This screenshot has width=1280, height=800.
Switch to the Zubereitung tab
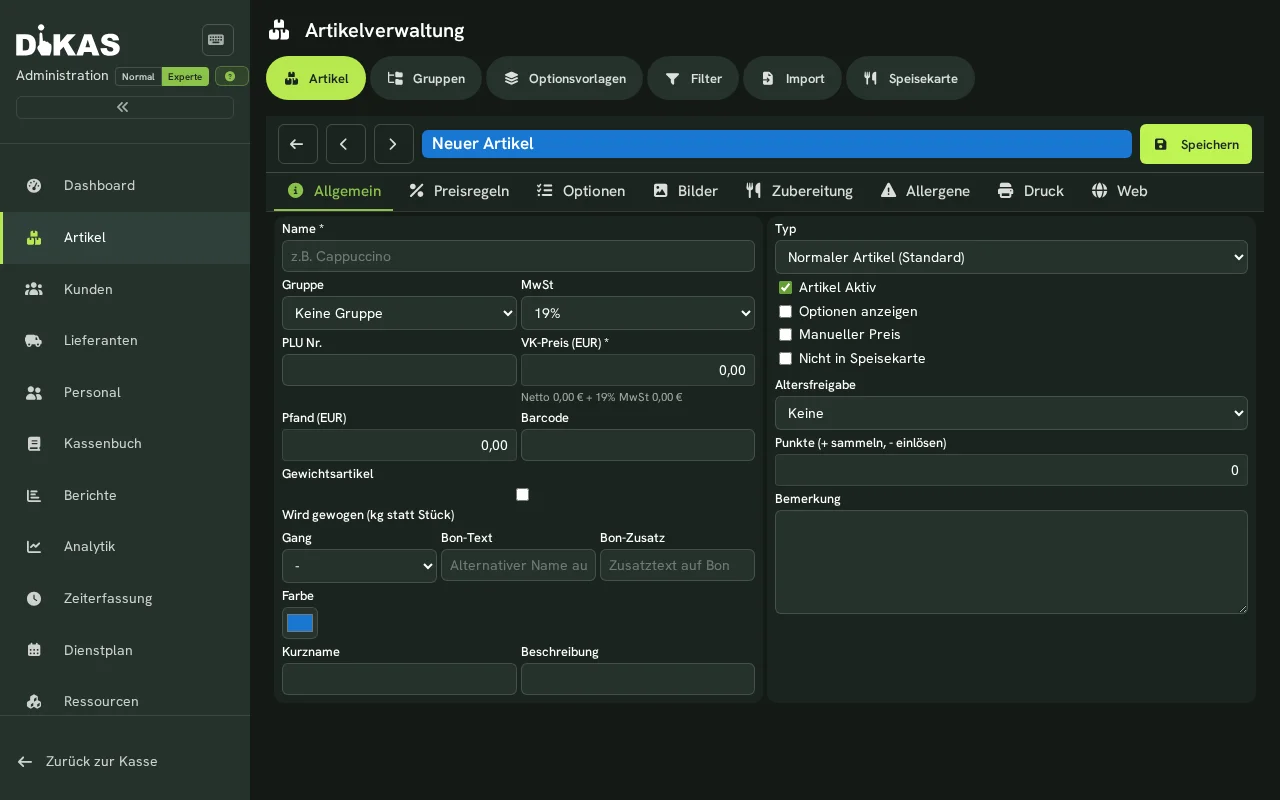799,191
